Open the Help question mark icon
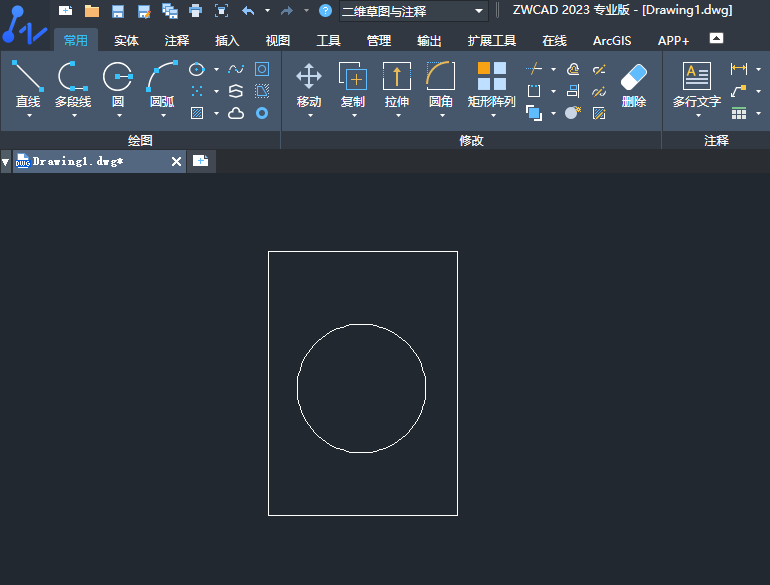Viewport: 770px width, 585px height. 325,10
